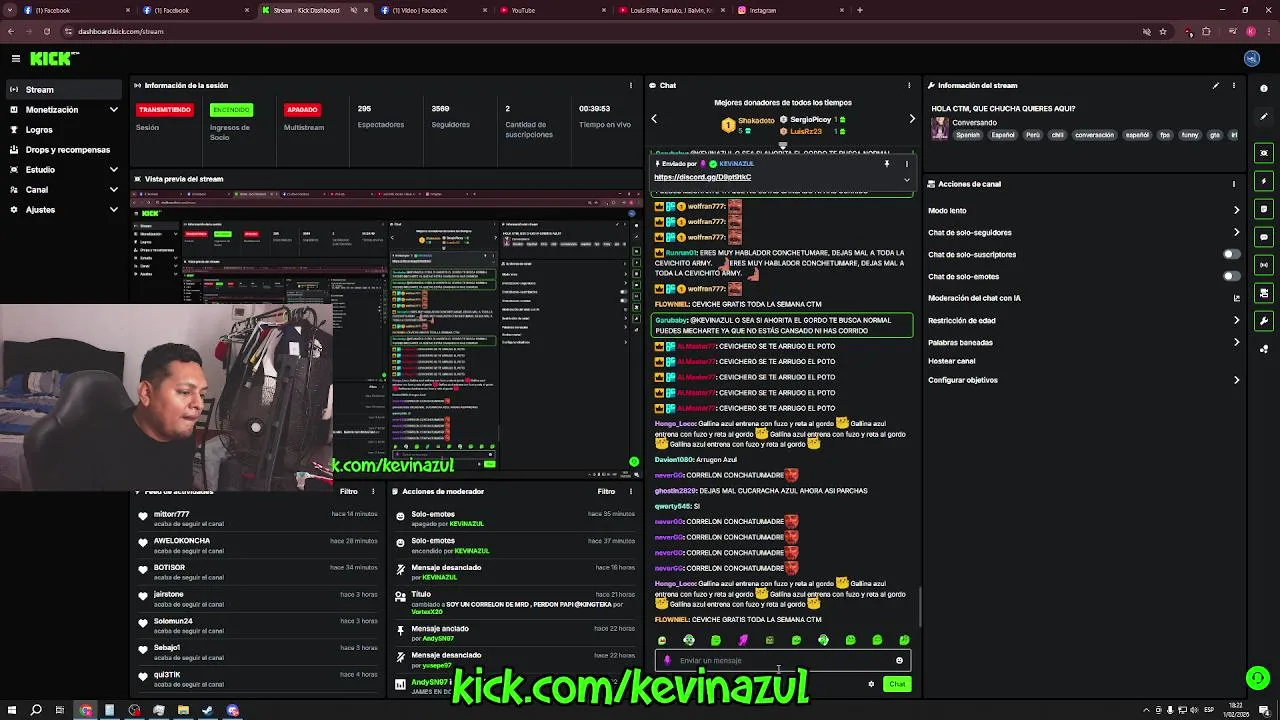Open the emoji picker in message box
The height and width of the screenshot is (720, 1280).
pyautogui.click(x=899, y=660)
